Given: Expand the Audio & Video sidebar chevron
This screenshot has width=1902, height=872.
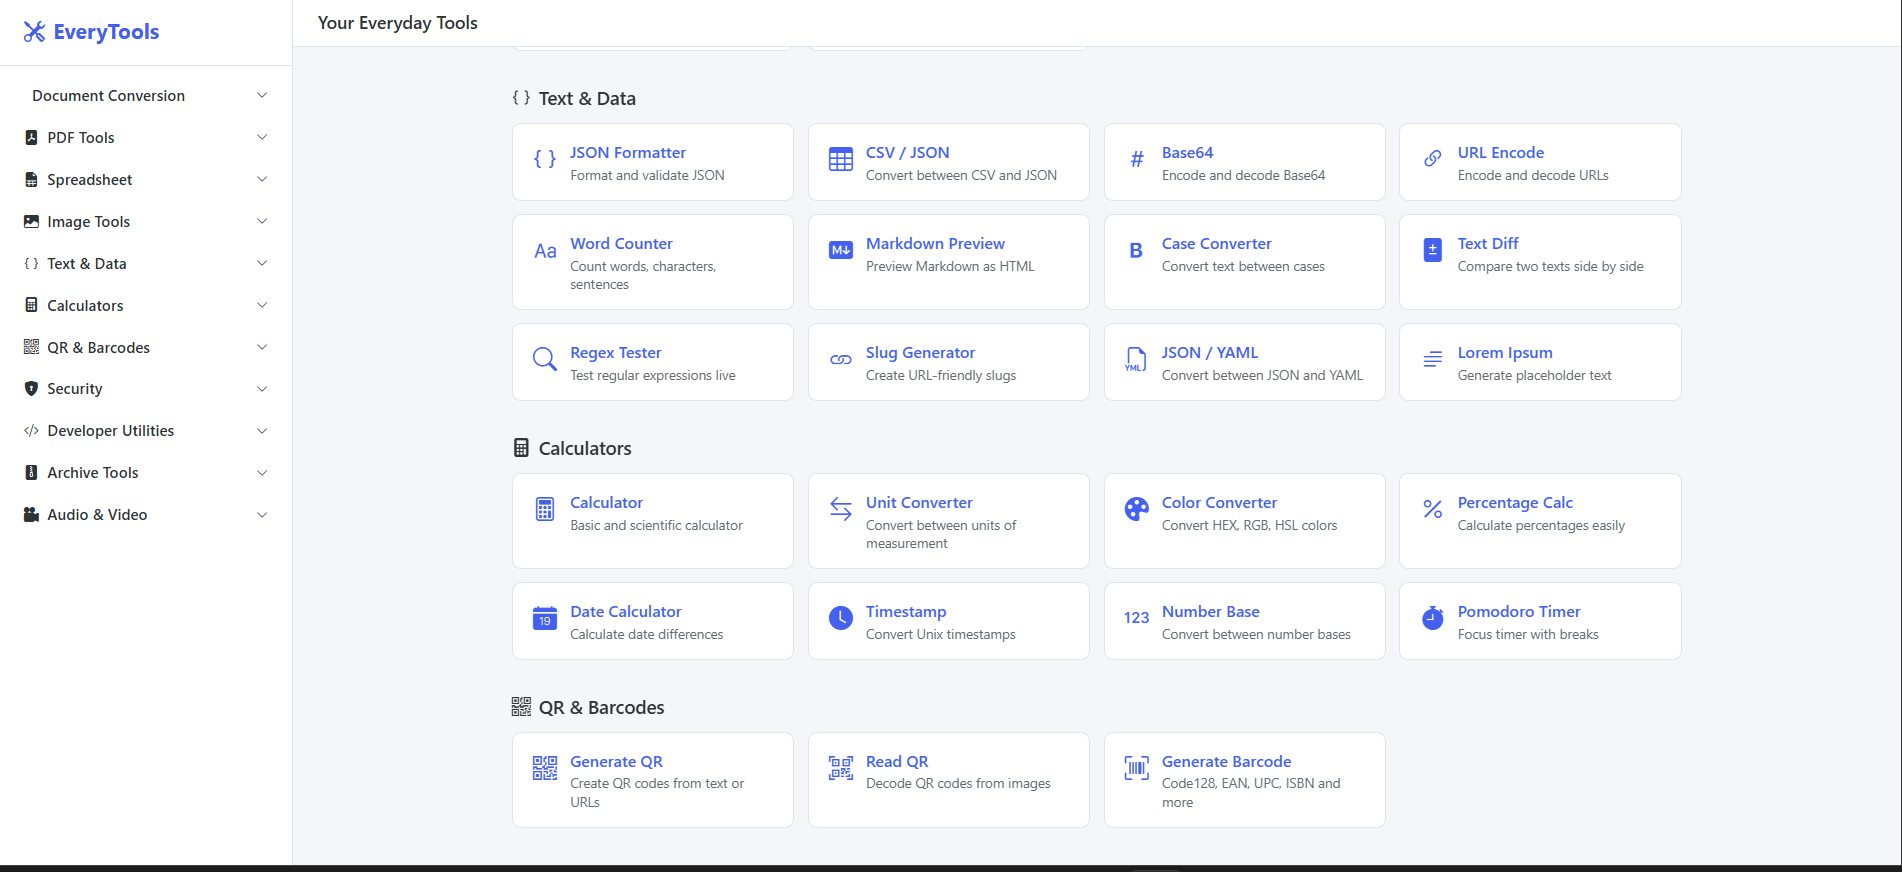Looking at the screenshot, I should (x=262, y=515).
